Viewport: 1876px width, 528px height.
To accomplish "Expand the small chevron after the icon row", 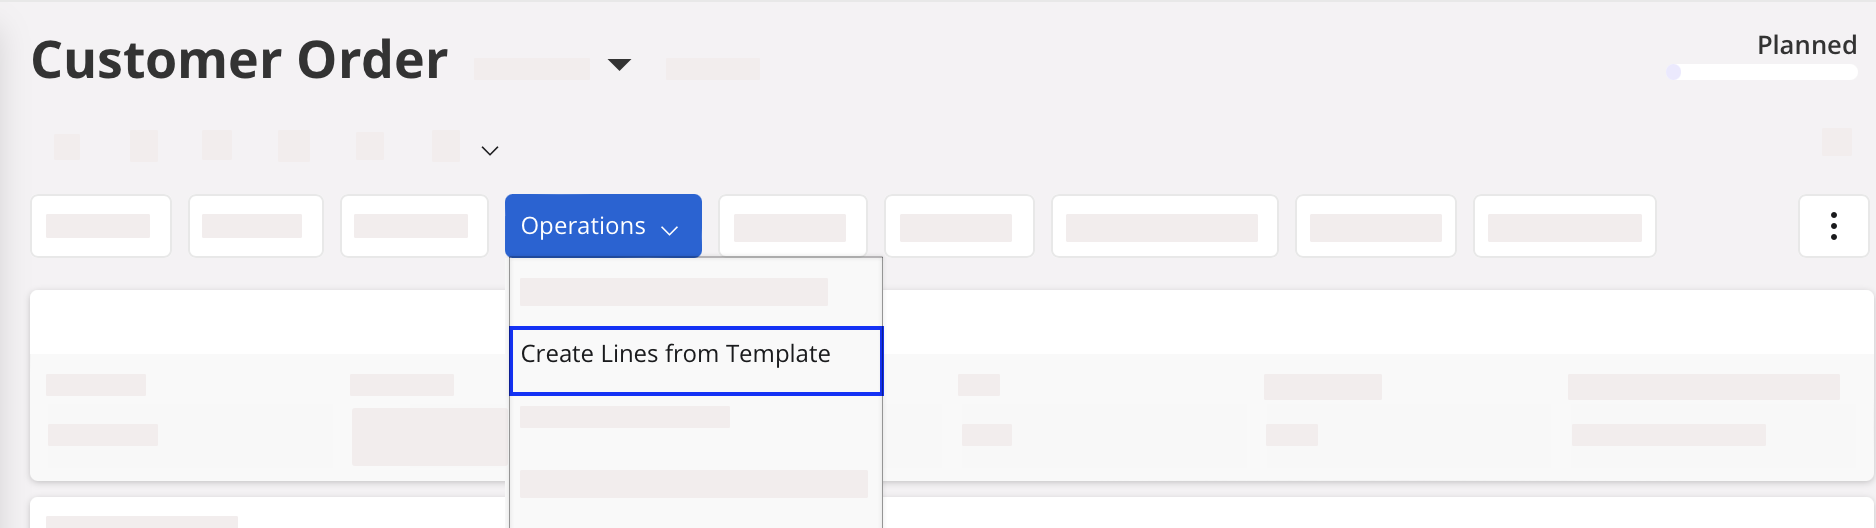I will (x=490, y=151).
